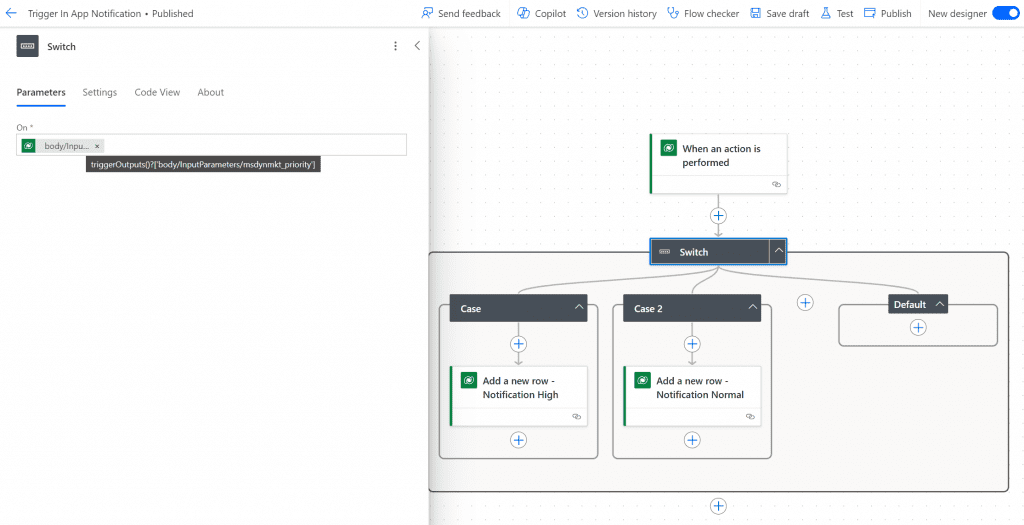Add a new case with the plus icon

805,303
